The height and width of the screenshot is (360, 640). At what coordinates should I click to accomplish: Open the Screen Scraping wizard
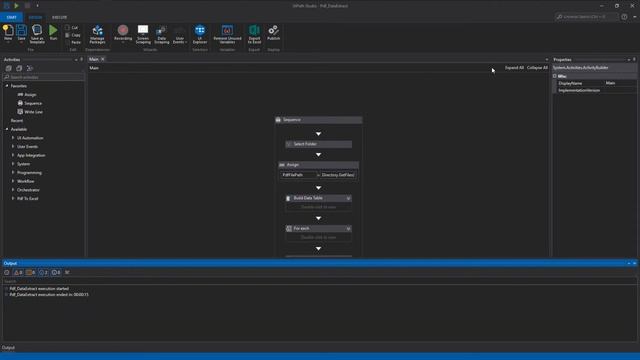[x=143, y=34]
